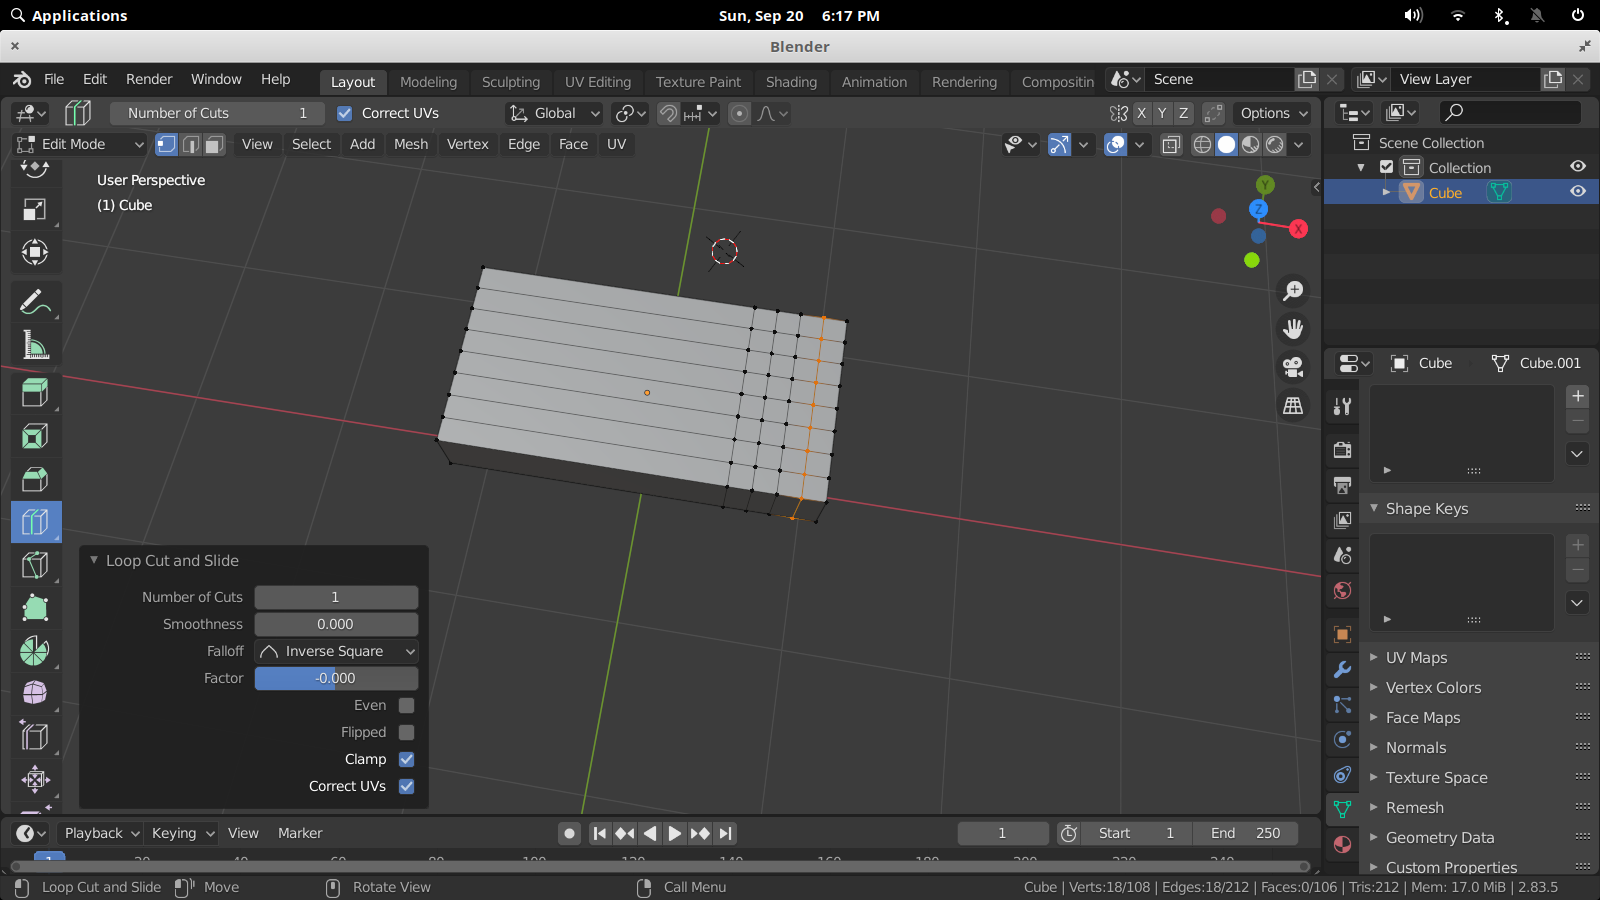
Task: Add a vertex group with plus button
Action: click(x=1577, y=396)
